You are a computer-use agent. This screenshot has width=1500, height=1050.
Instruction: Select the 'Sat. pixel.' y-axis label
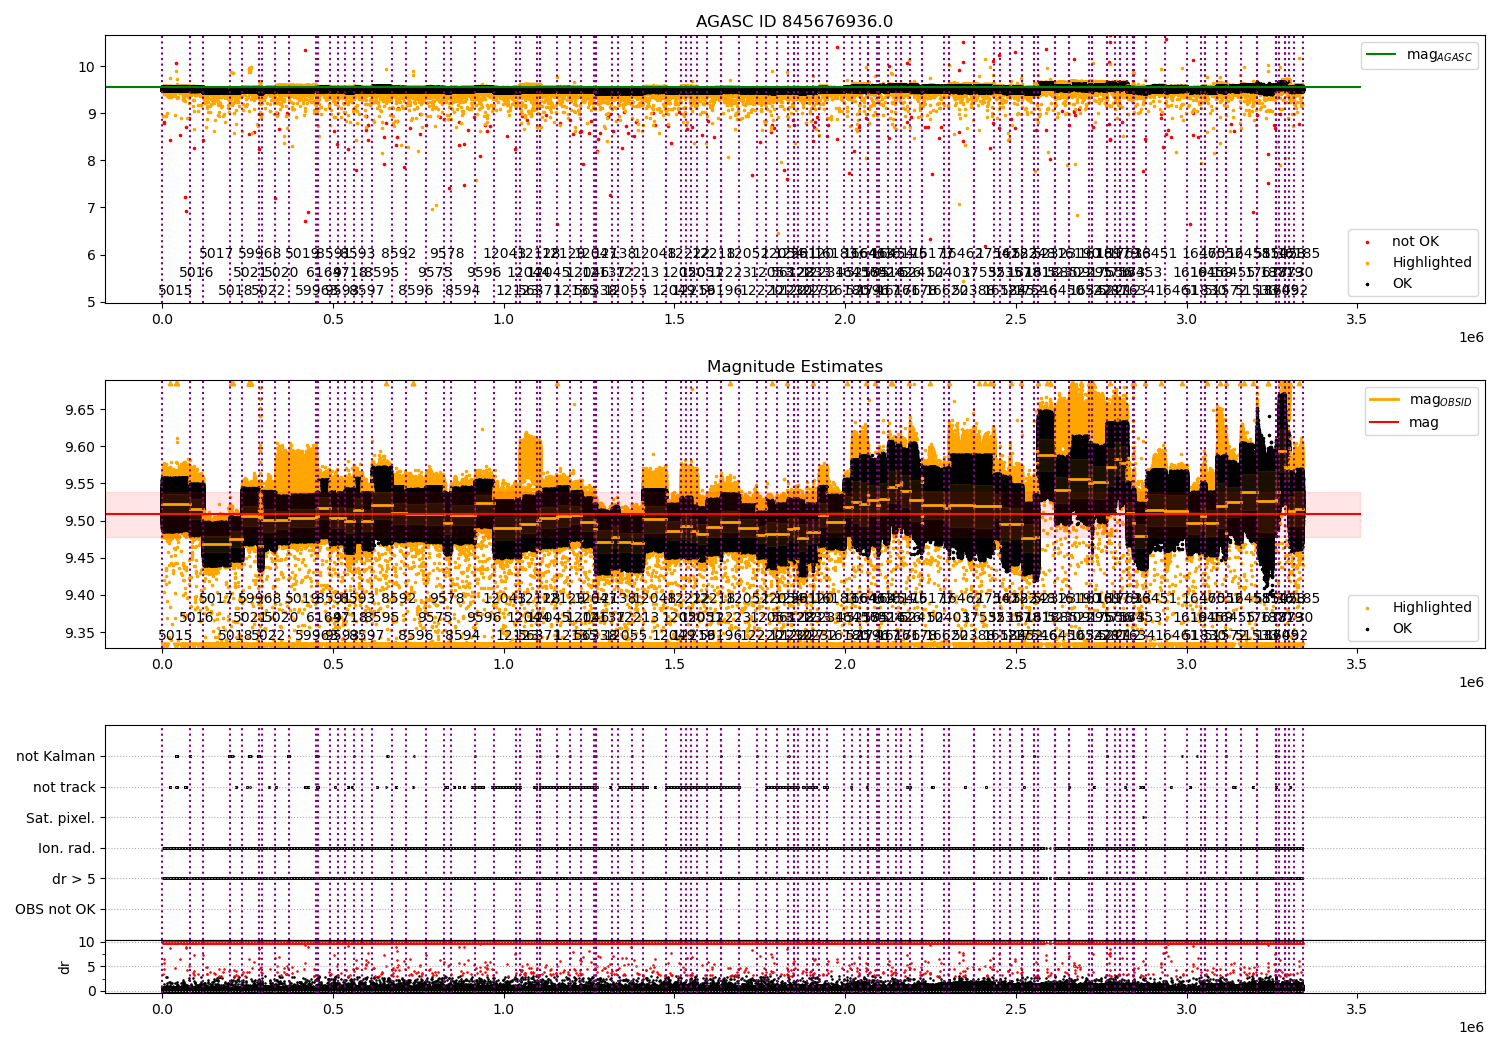click(x=60, y=818)
